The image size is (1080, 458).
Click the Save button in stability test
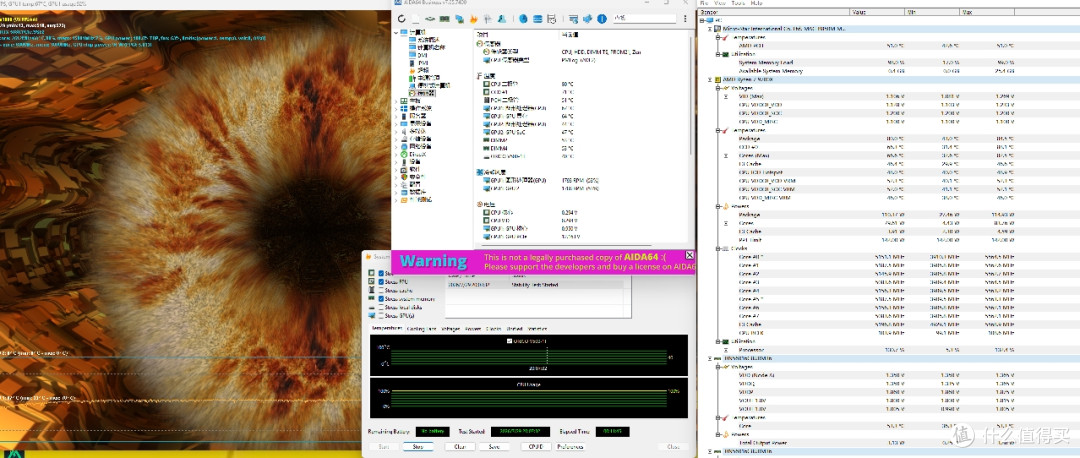coord(494,446)
